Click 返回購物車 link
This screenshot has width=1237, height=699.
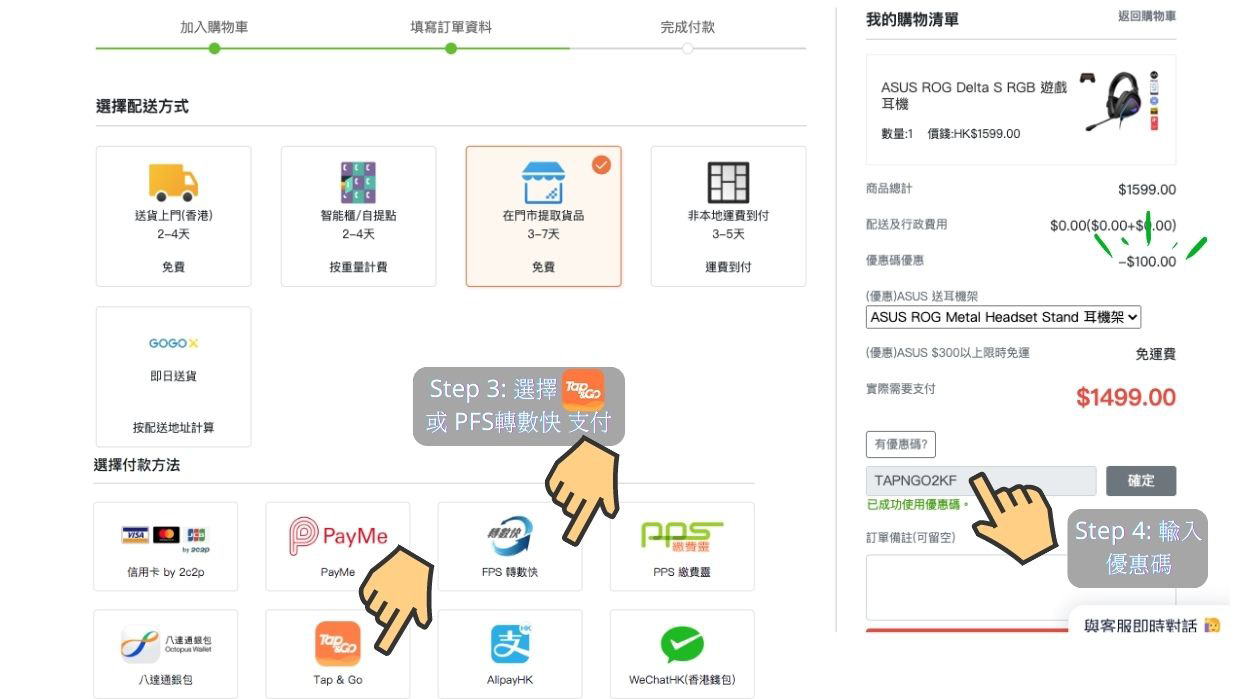[1146, 17]
